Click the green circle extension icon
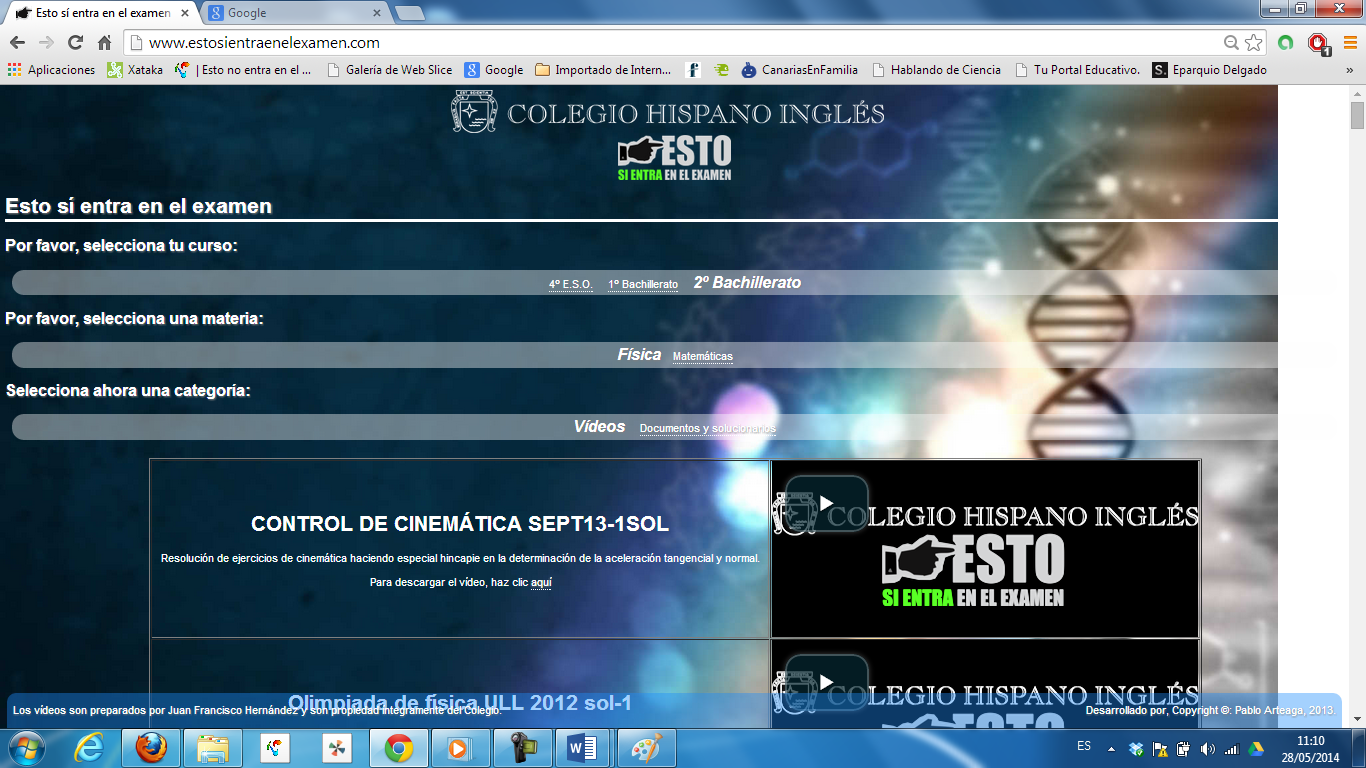The height and width of the screenshot is (768, 1366). (1286, 43)
